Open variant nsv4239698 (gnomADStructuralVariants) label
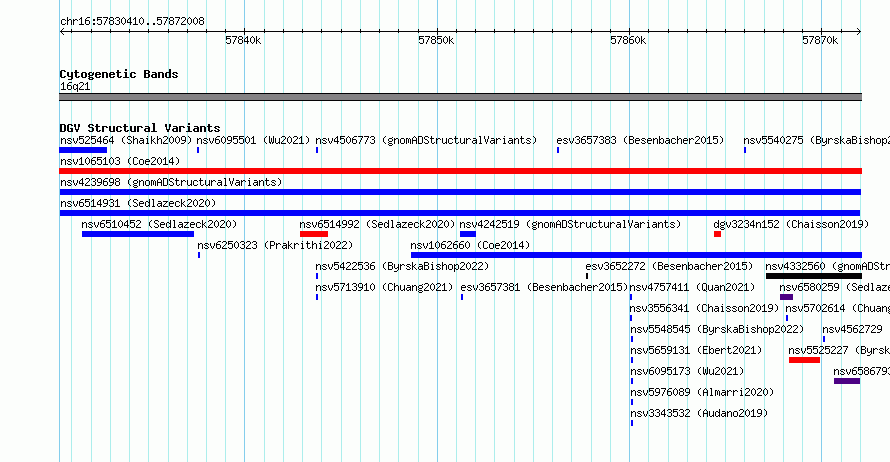This screenshot has width=890, height=462. coord(171,182)
